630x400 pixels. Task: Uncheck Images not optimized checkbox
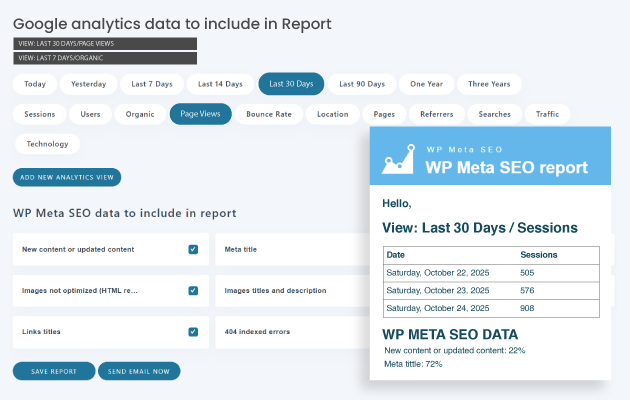(193, 290)
